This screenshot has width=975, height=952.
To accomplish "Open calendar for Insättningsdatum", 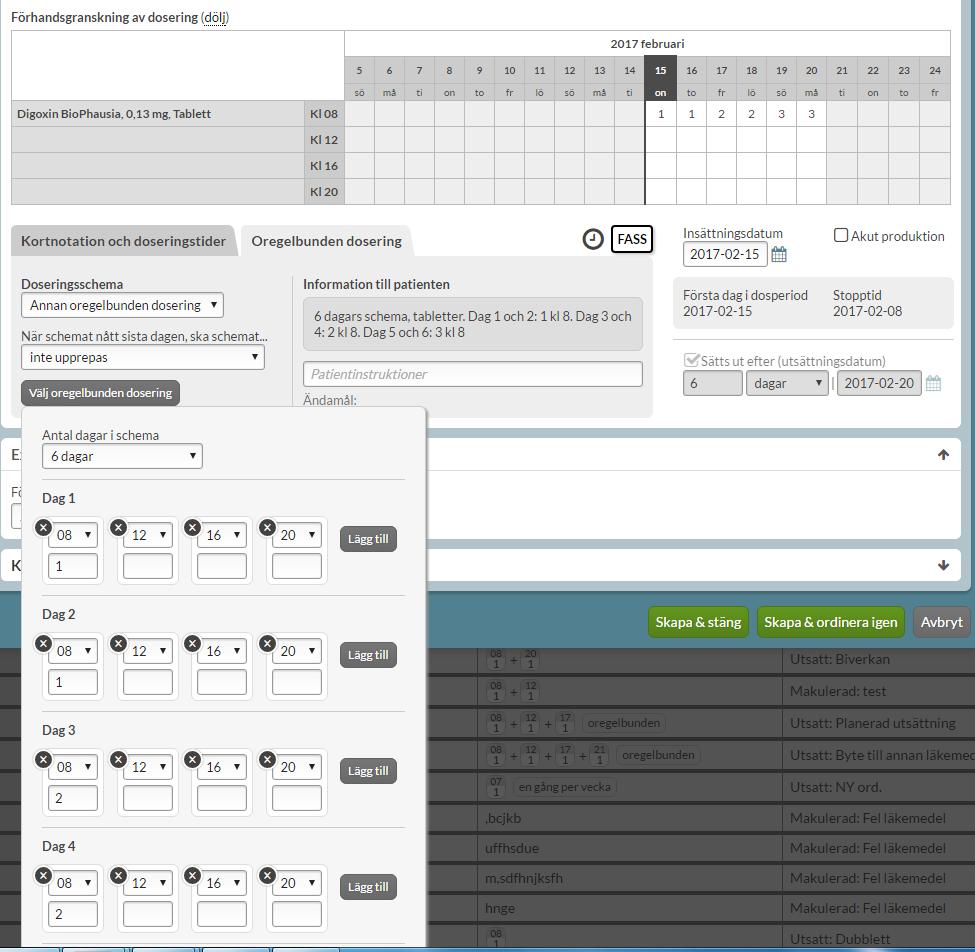I will point(779,254).
